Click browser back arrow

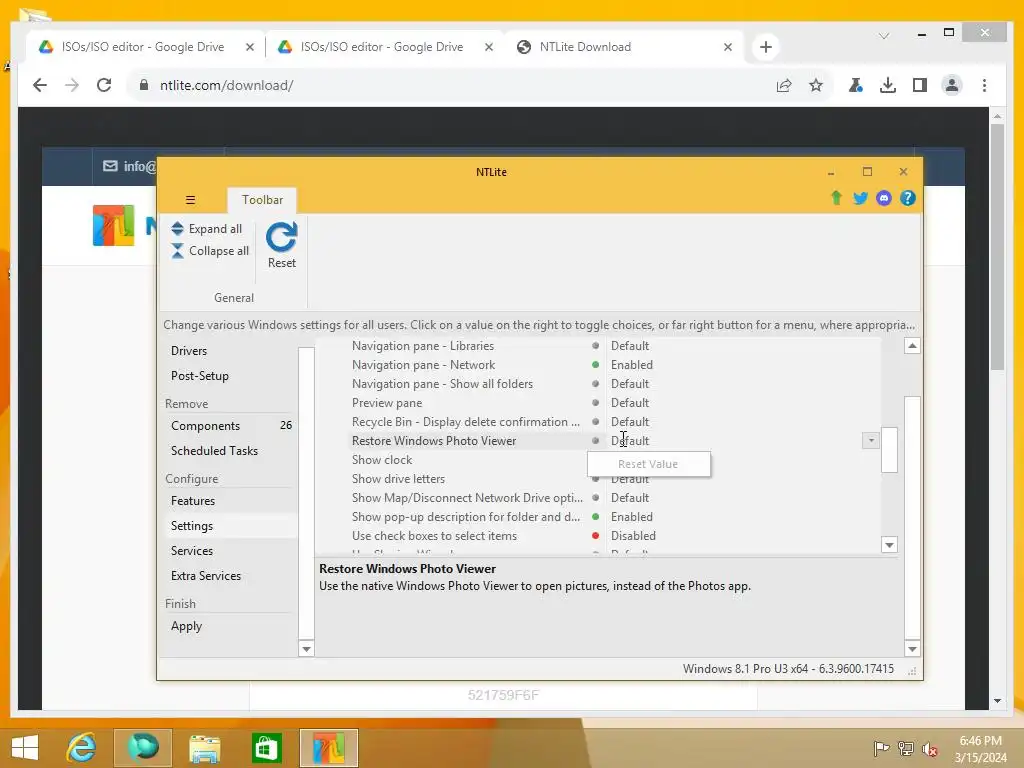(x=40, y=85)
